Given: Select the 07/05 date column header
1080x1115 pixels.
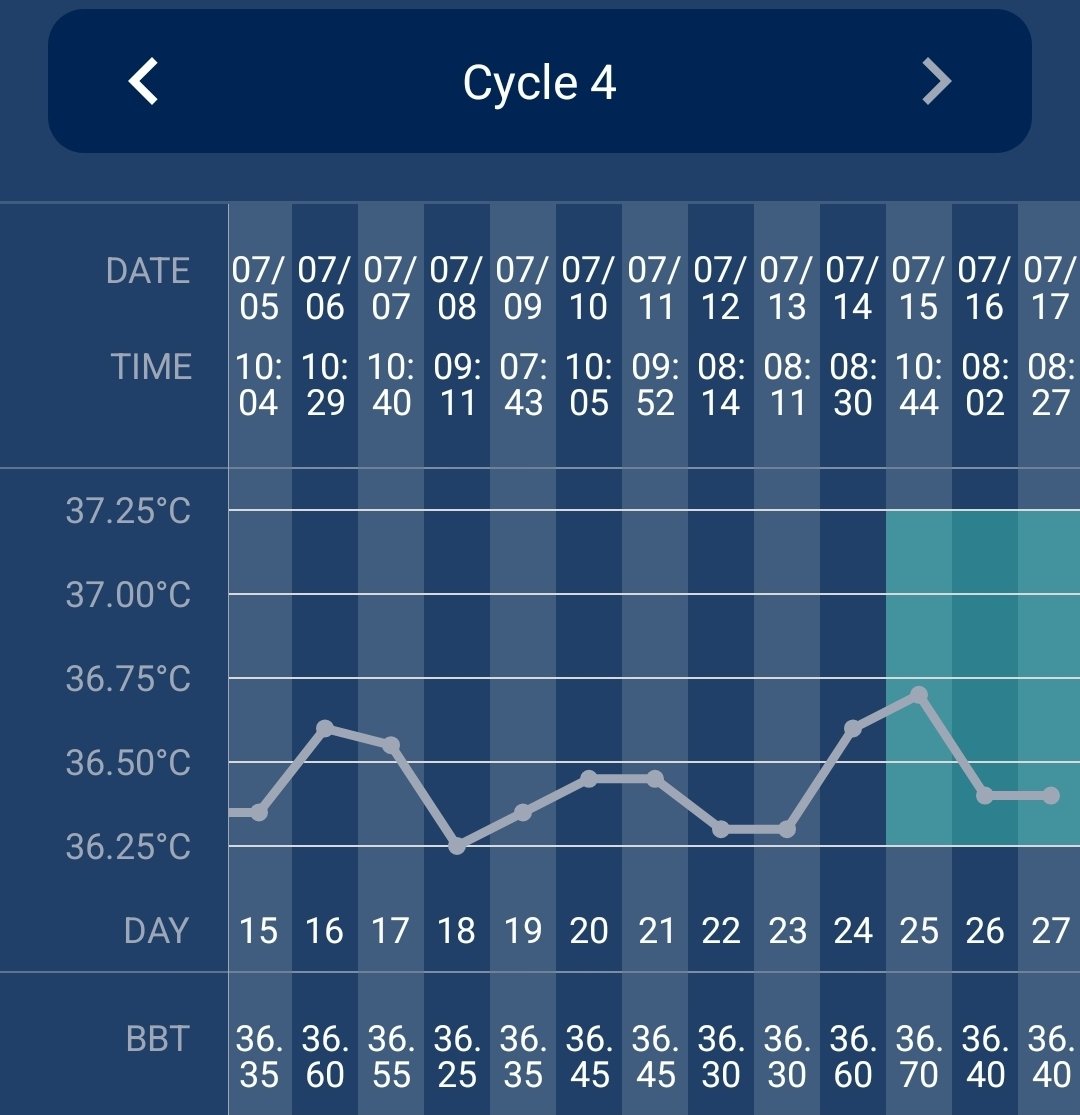Looking at the screenshot, I should [258, 288].
